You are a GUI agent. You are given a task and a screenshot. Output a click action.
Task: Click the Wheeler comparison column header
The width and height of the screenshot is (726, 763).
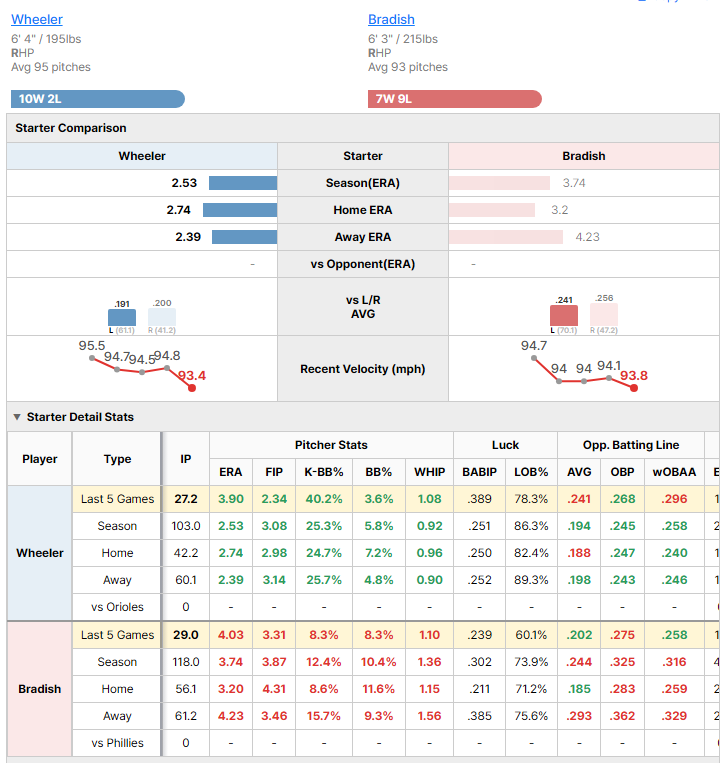142,156
